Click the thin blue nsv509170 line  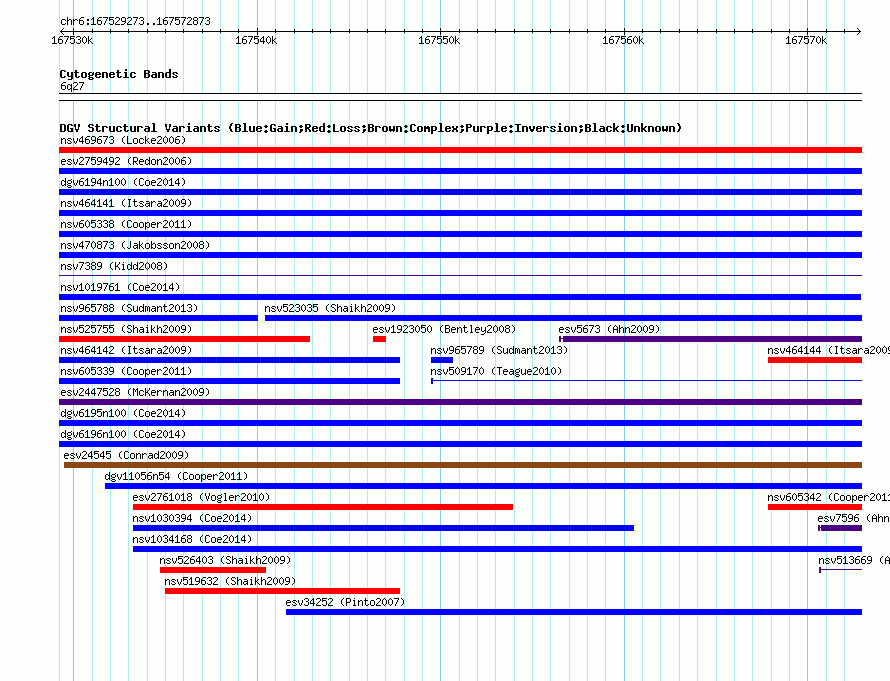[646, 381]
